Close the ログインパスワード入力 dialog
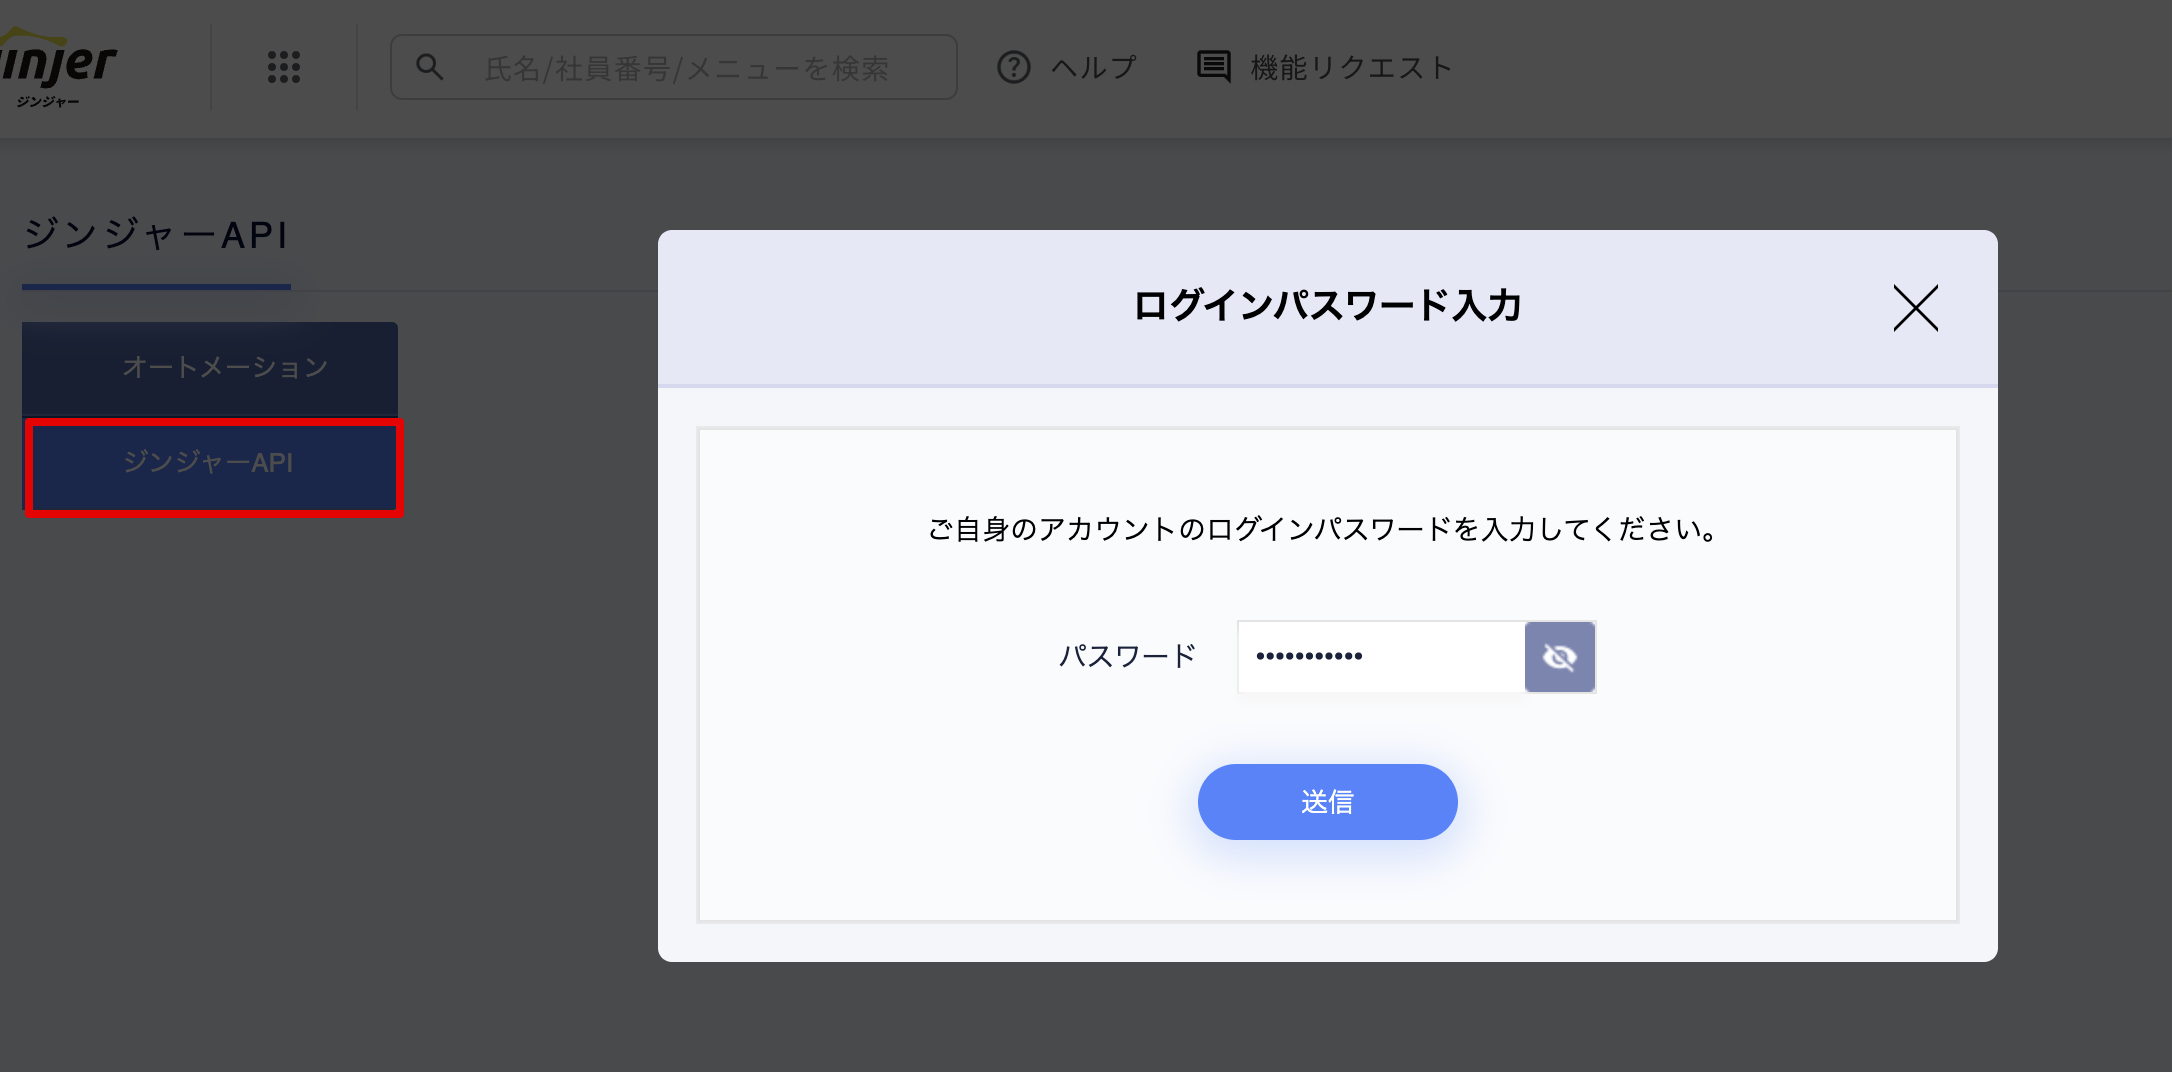2172x1072 pixels. coord(1915,307)
